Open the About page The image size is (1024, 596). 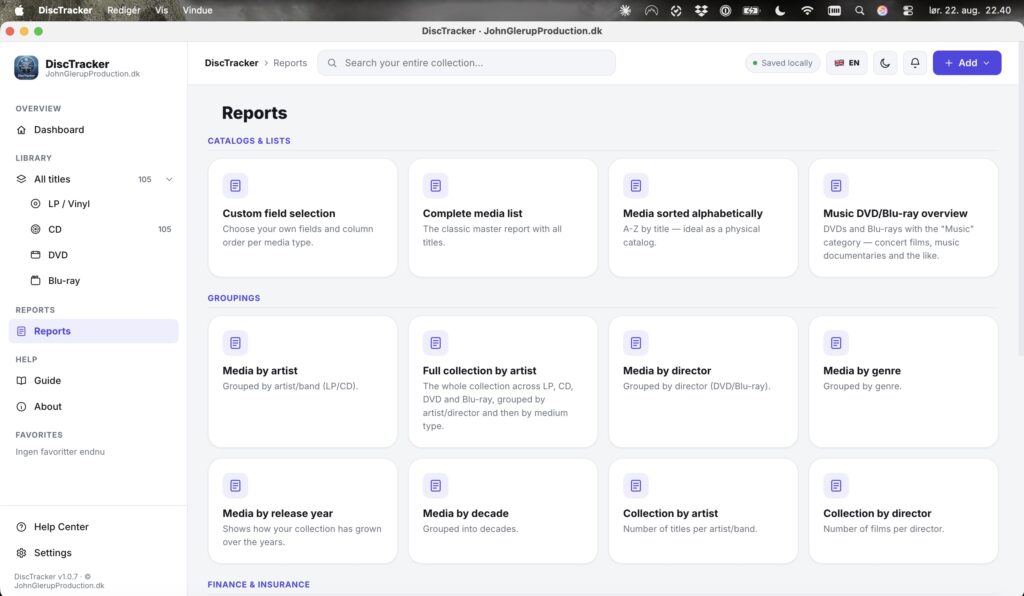(93, 406)
